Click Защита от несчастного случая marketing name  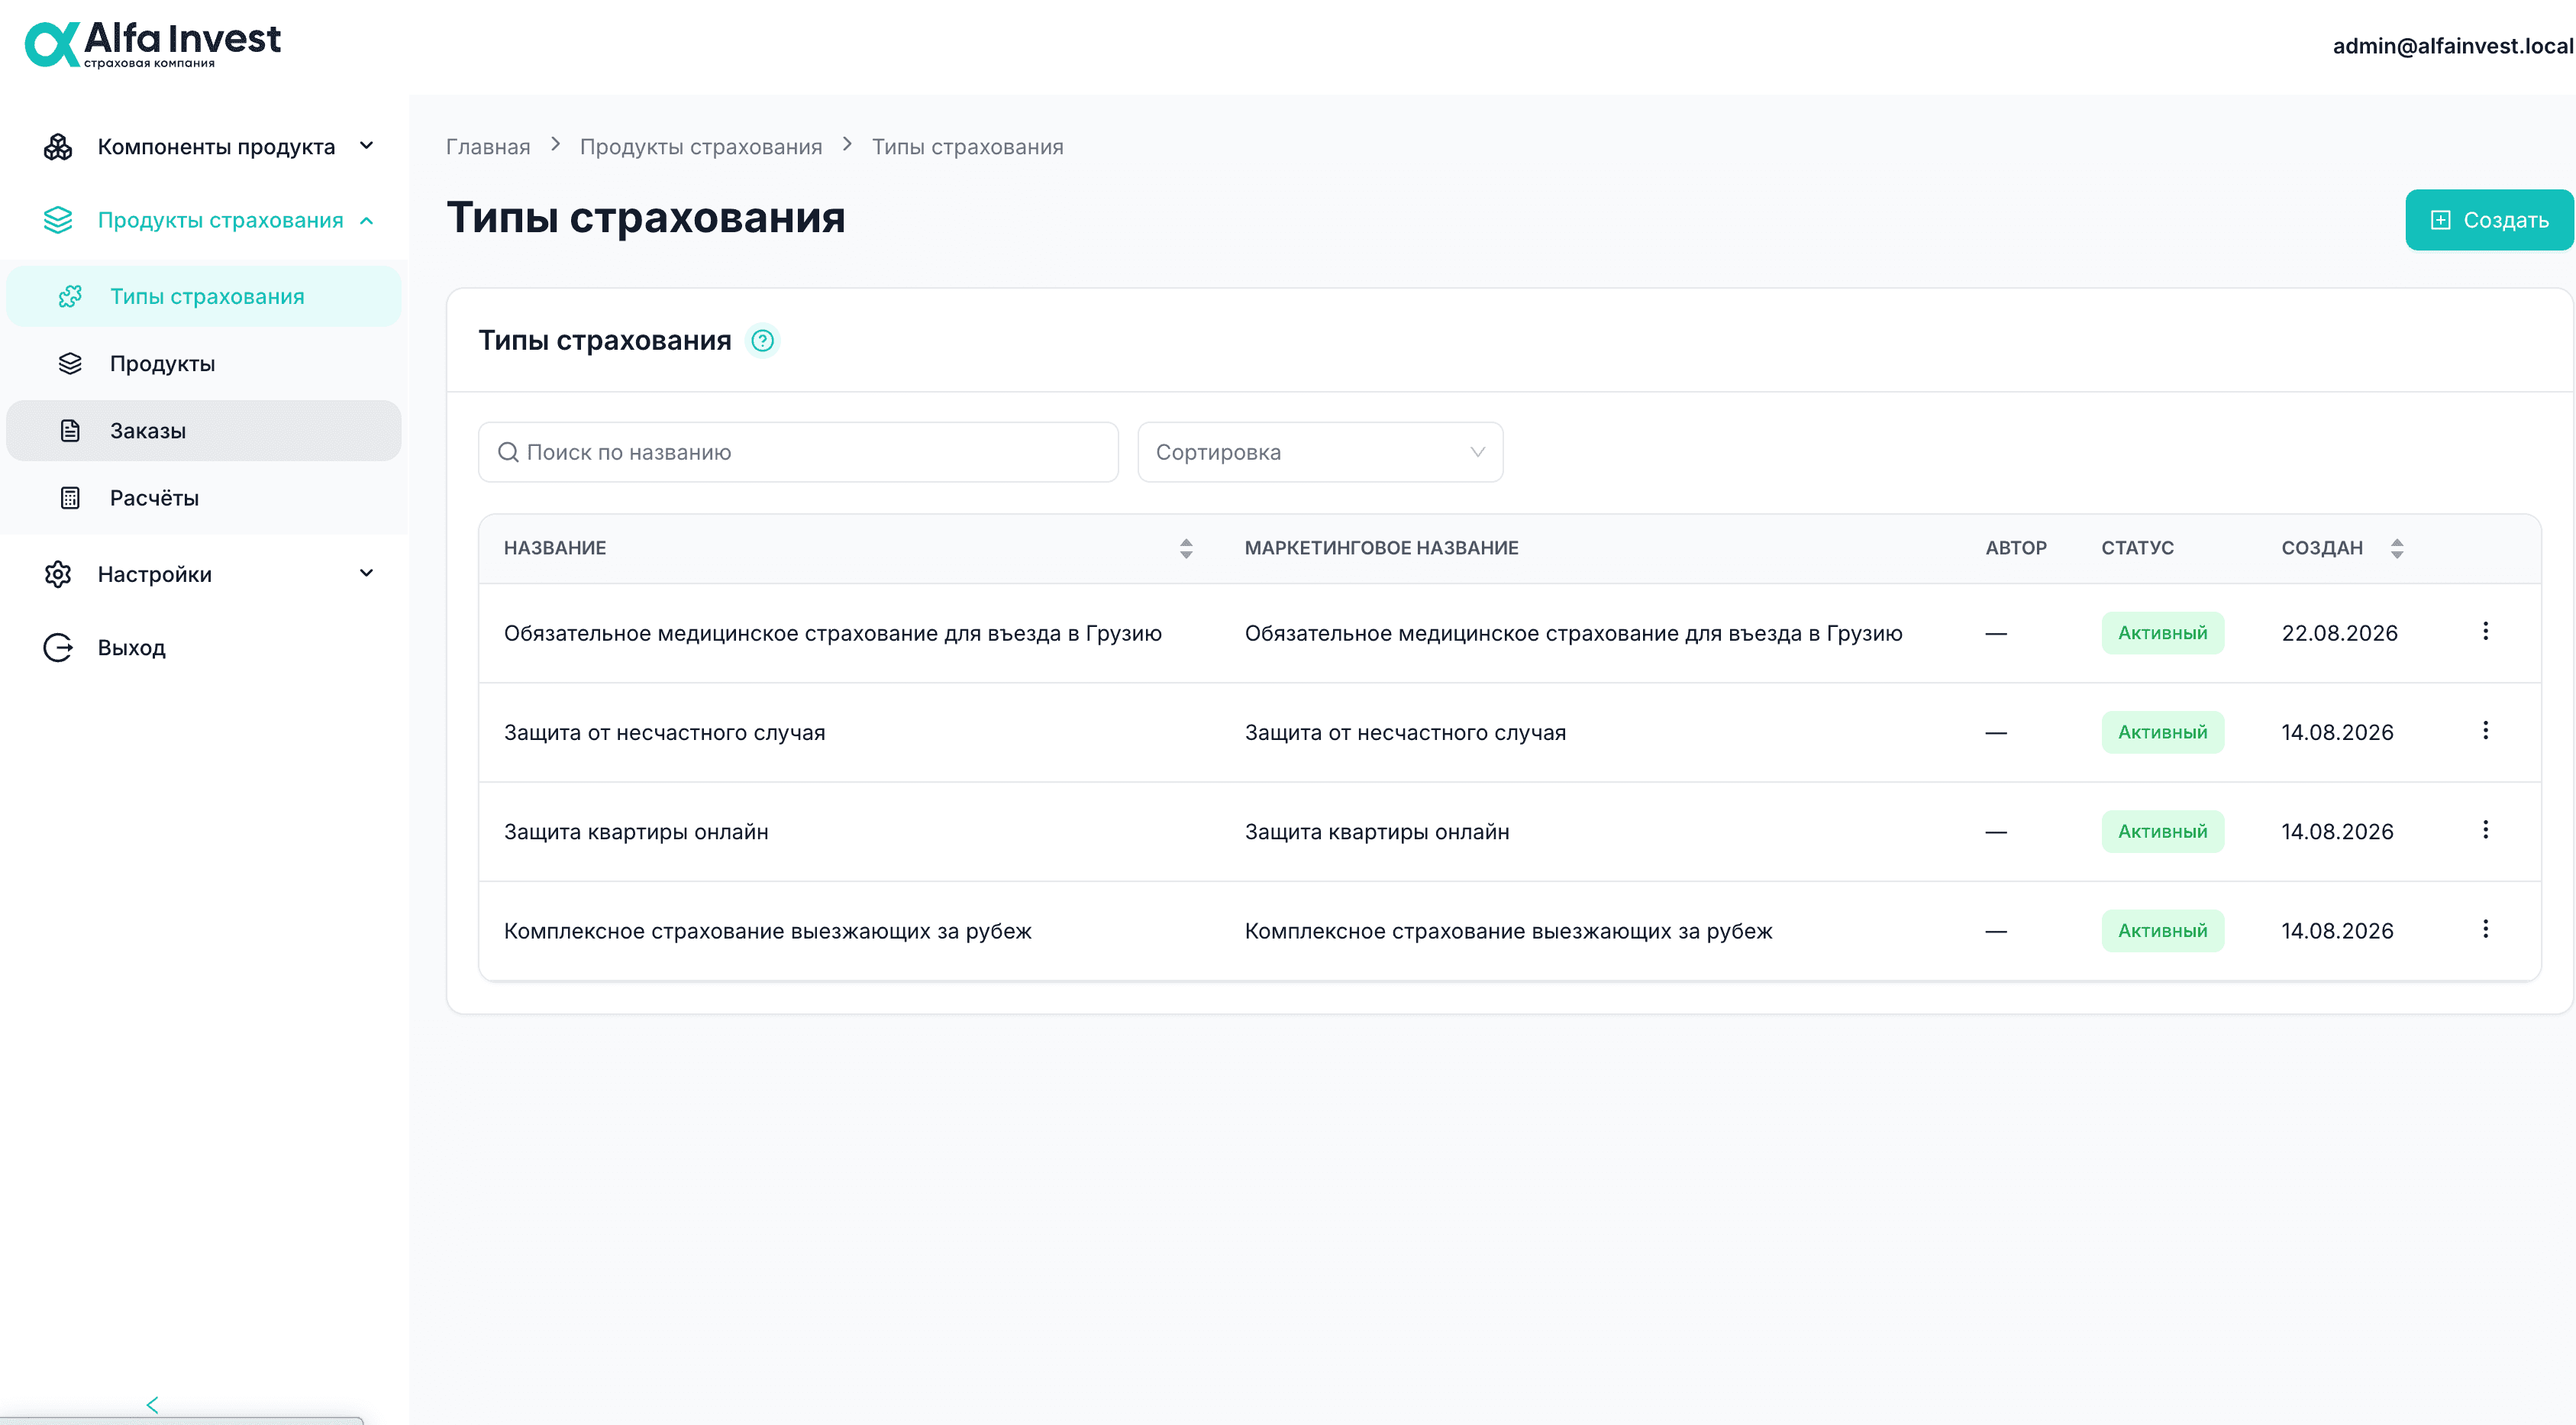pos(1405,732)
